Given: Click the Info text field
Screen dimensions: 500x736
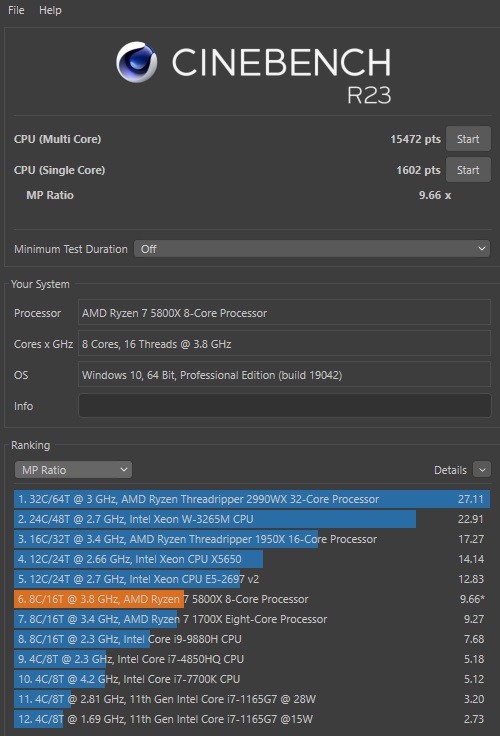Looking at the screenshot, I should coord(285,406).
